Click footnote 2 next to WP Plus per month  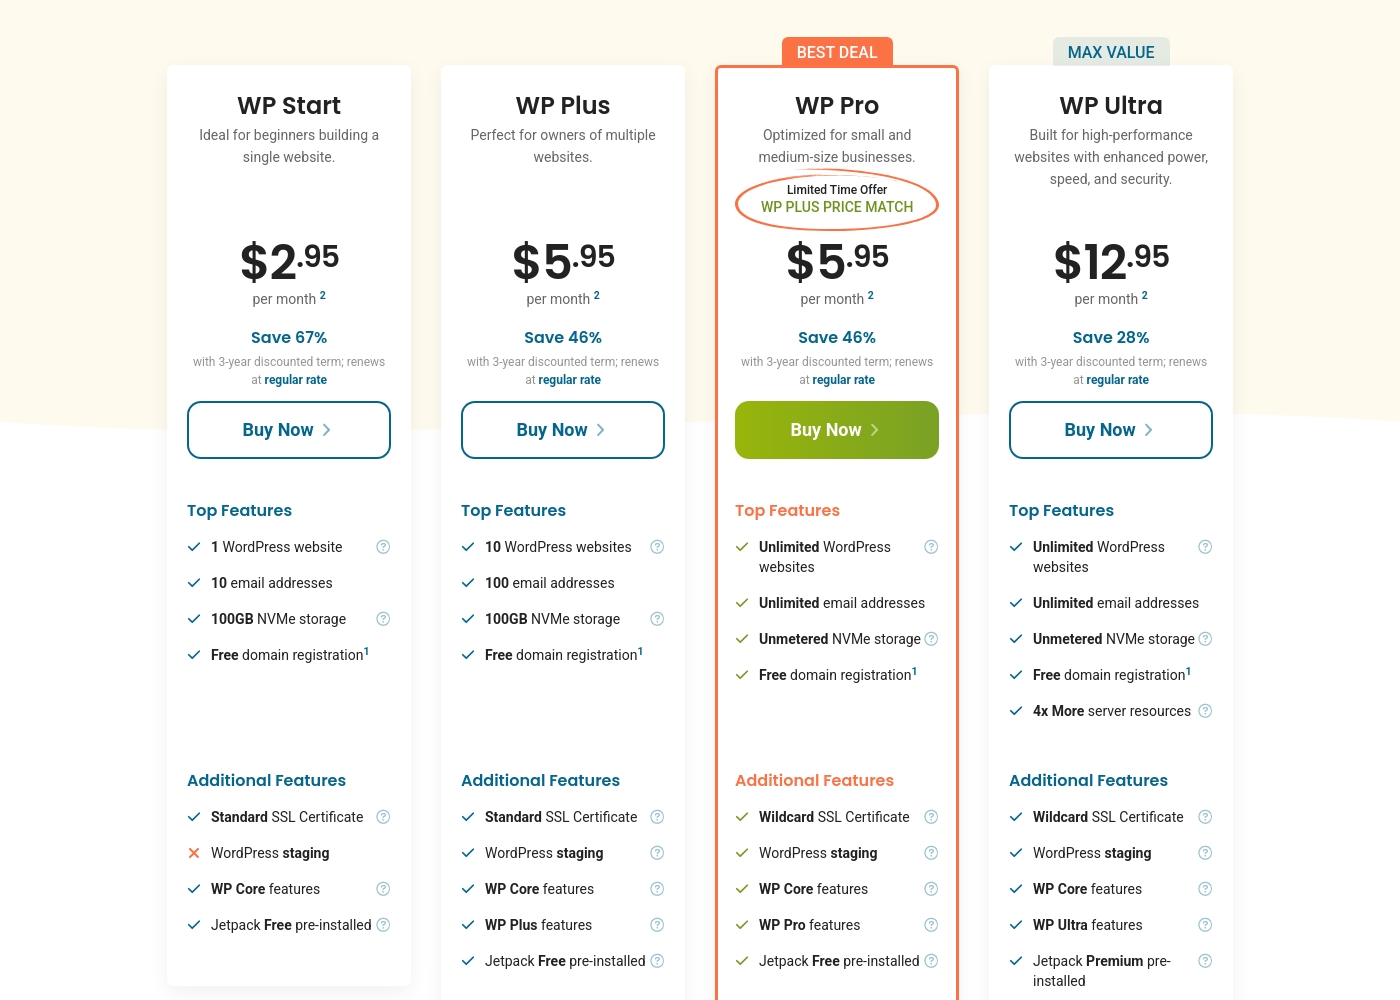(597, 295)
